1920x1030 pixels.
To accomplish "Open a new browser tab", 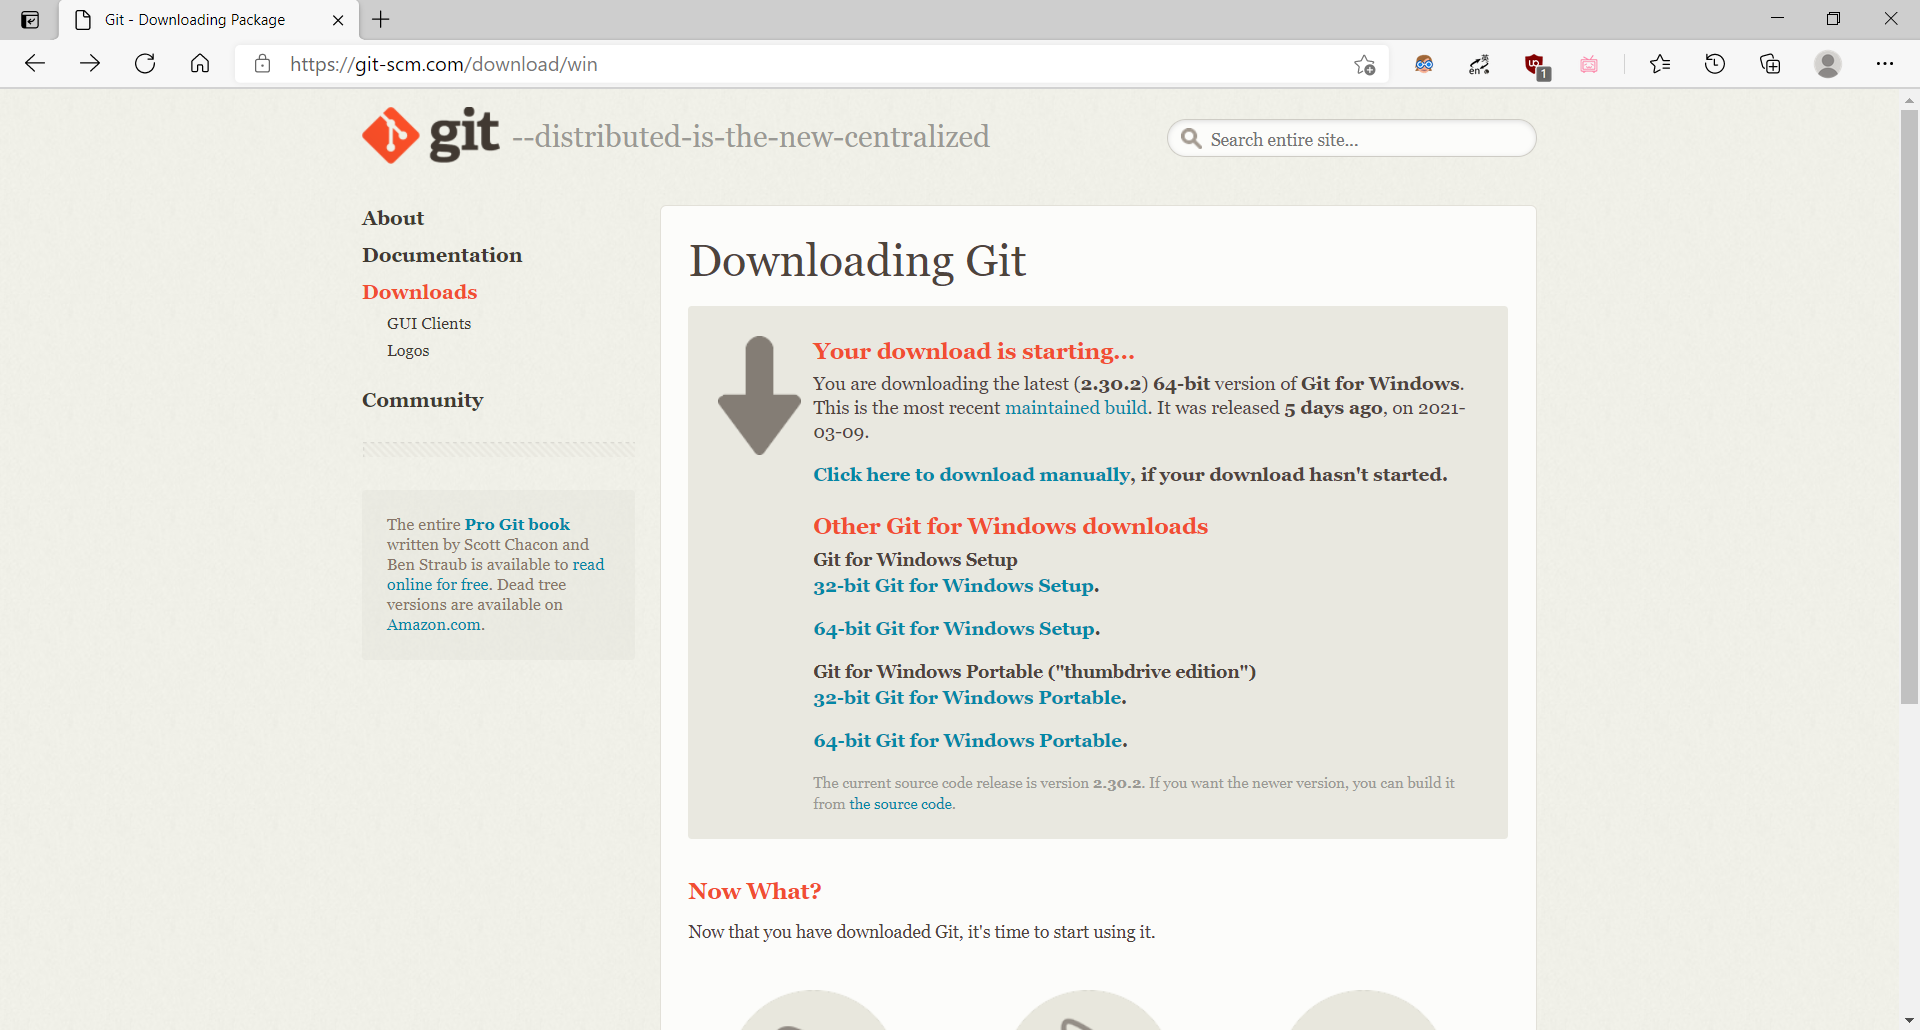I will pos(380,19).
